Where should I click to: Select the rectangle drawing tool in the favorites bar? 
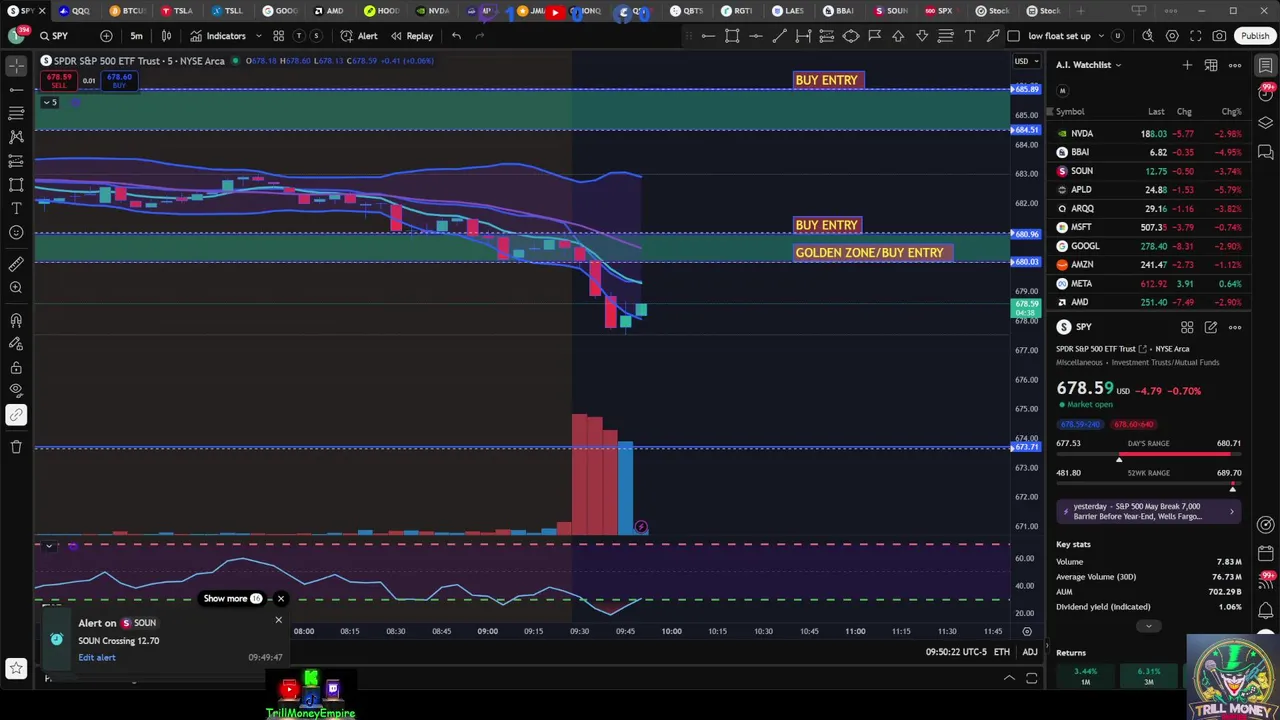[732, 36]
